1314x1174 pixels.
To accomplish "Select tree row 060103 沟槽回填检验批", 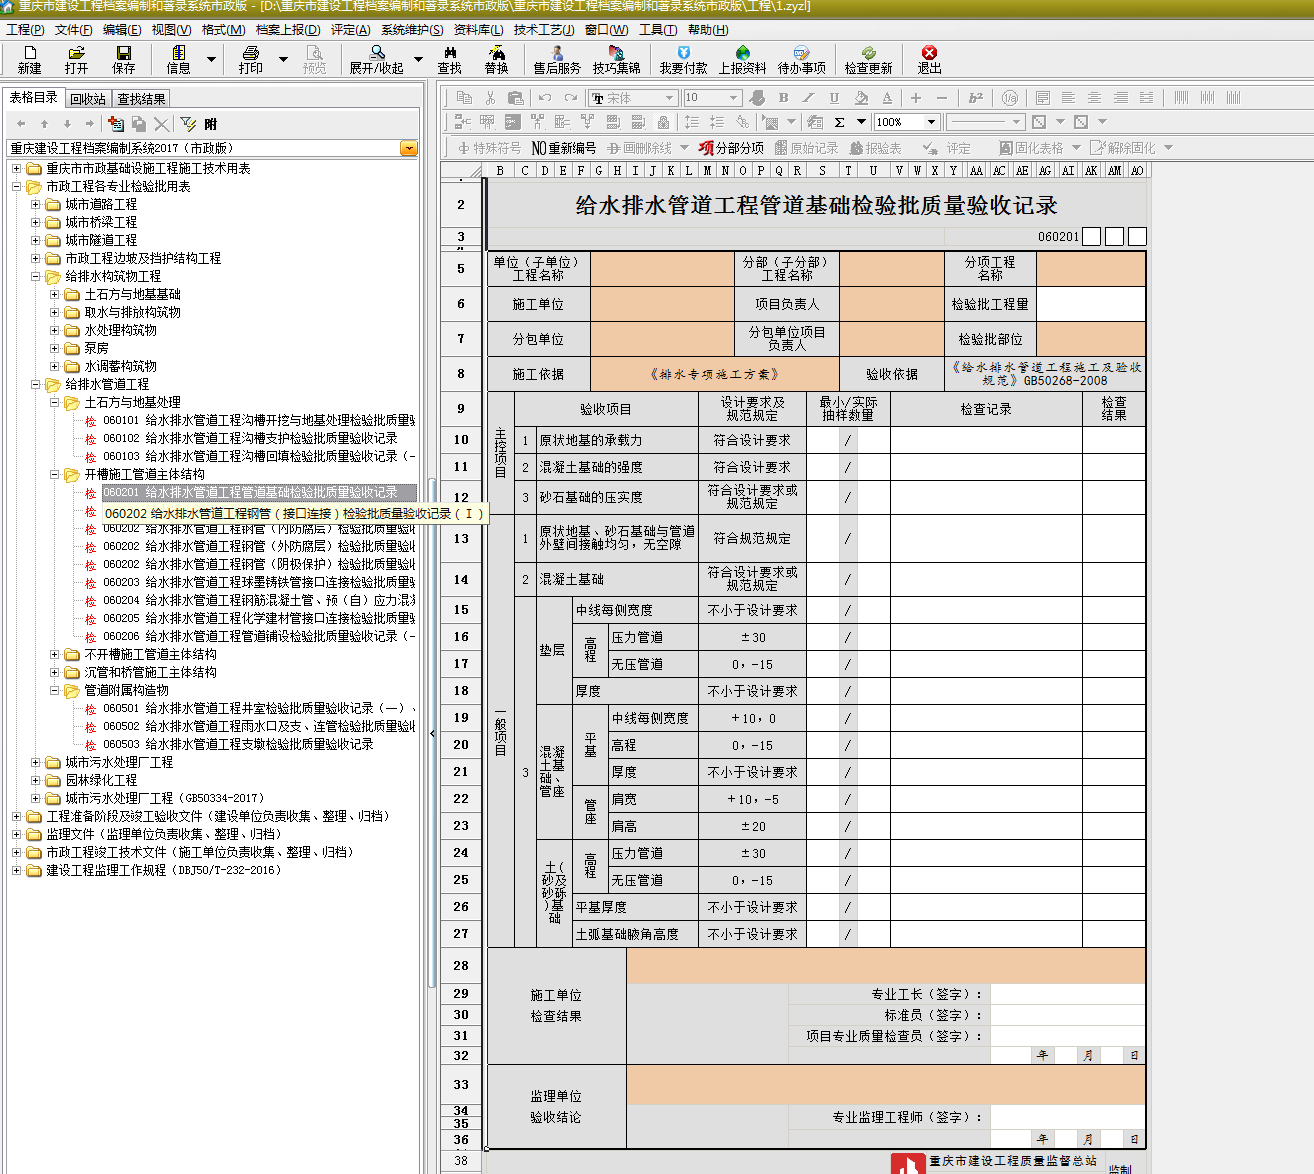I will click(258, 456).
